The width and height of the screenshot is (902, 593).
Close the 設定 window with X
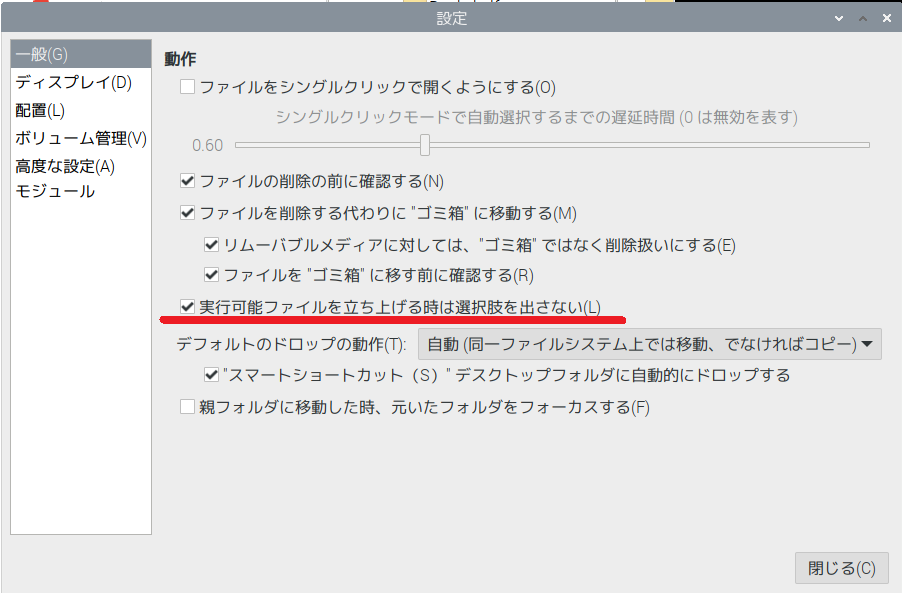(887, 18)
